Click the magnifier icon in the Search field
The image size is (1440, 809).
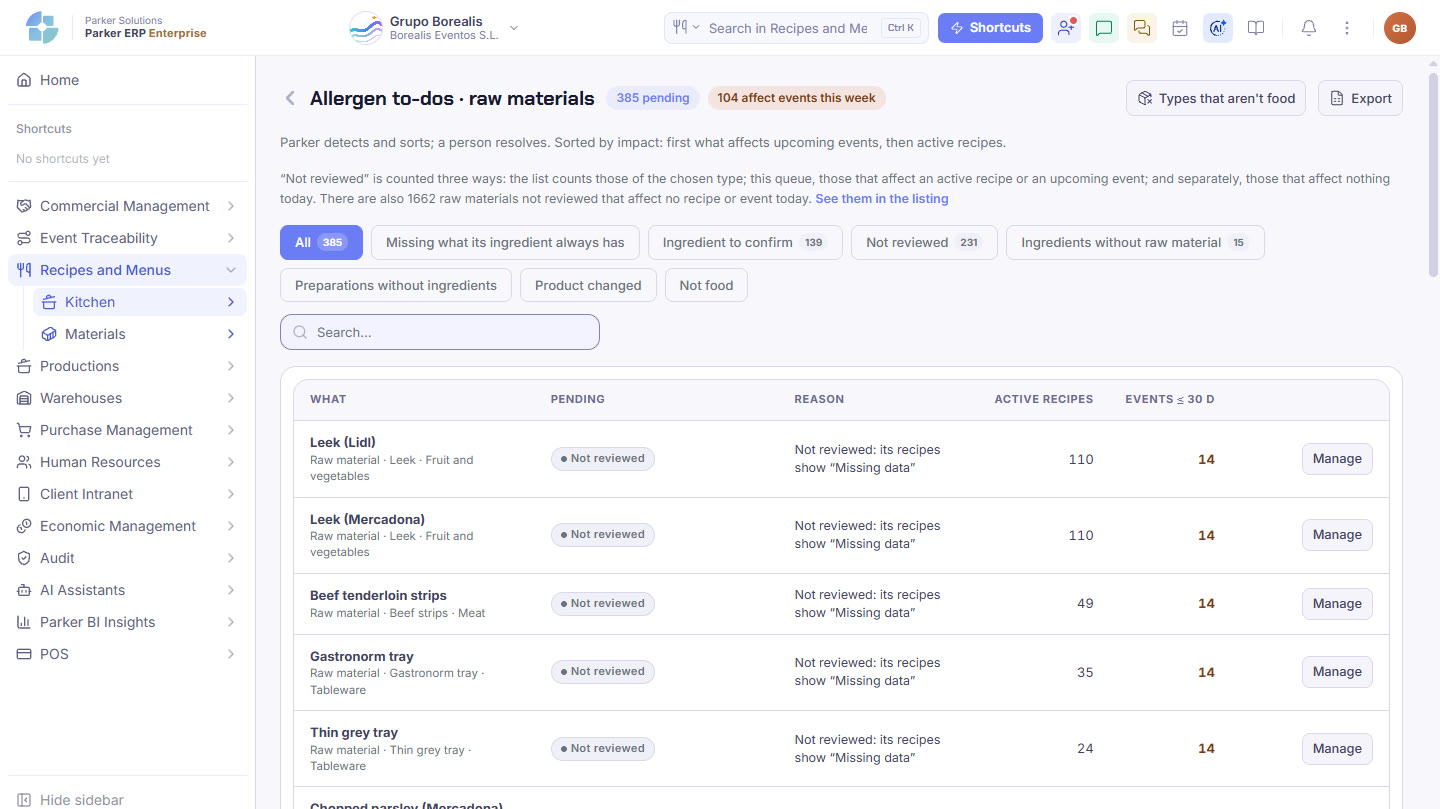pyautogui.click(x=300, y=332)
